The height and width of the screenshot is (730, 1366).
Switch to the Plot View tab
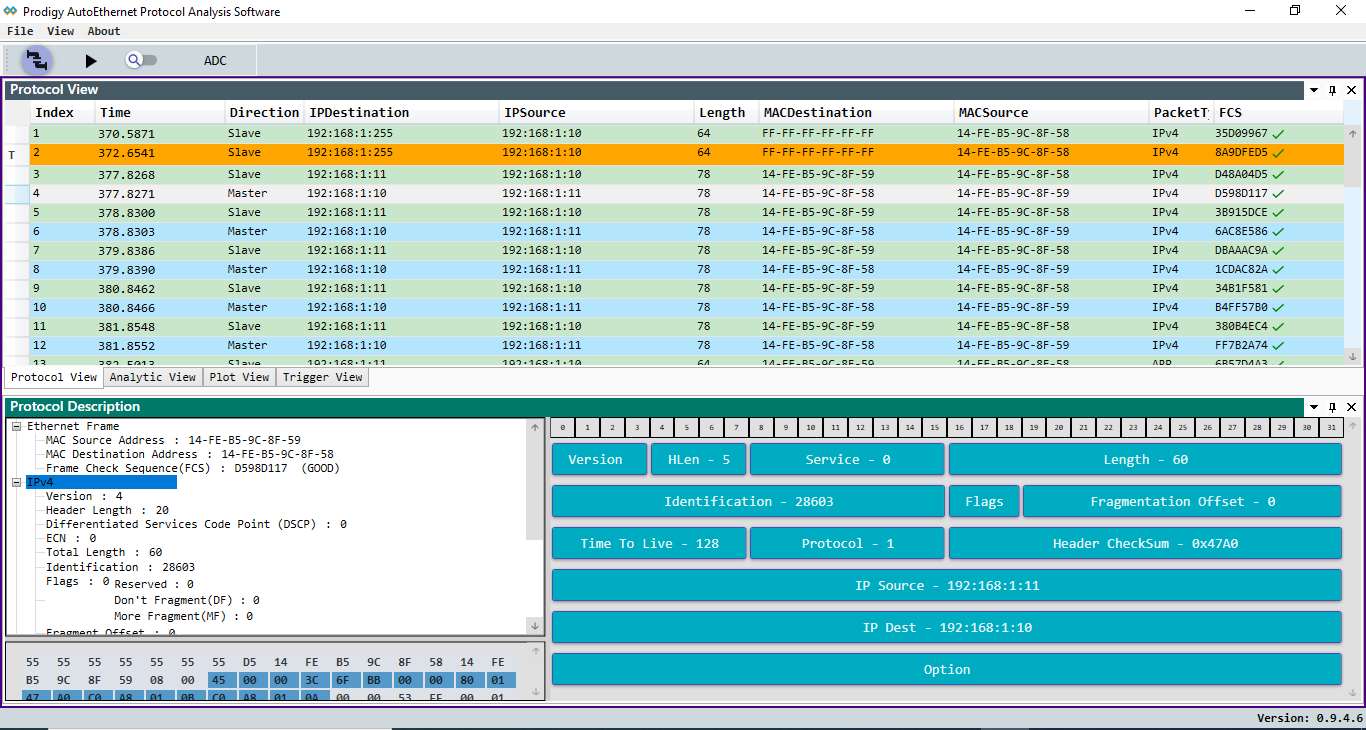(239, 377)
